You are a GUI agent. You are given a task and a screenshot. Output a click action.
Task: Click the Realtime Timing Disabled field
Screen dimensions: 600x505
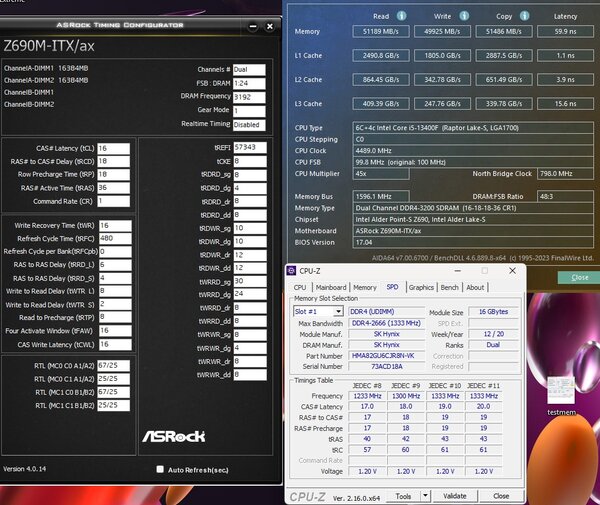(x=249, y=125)
